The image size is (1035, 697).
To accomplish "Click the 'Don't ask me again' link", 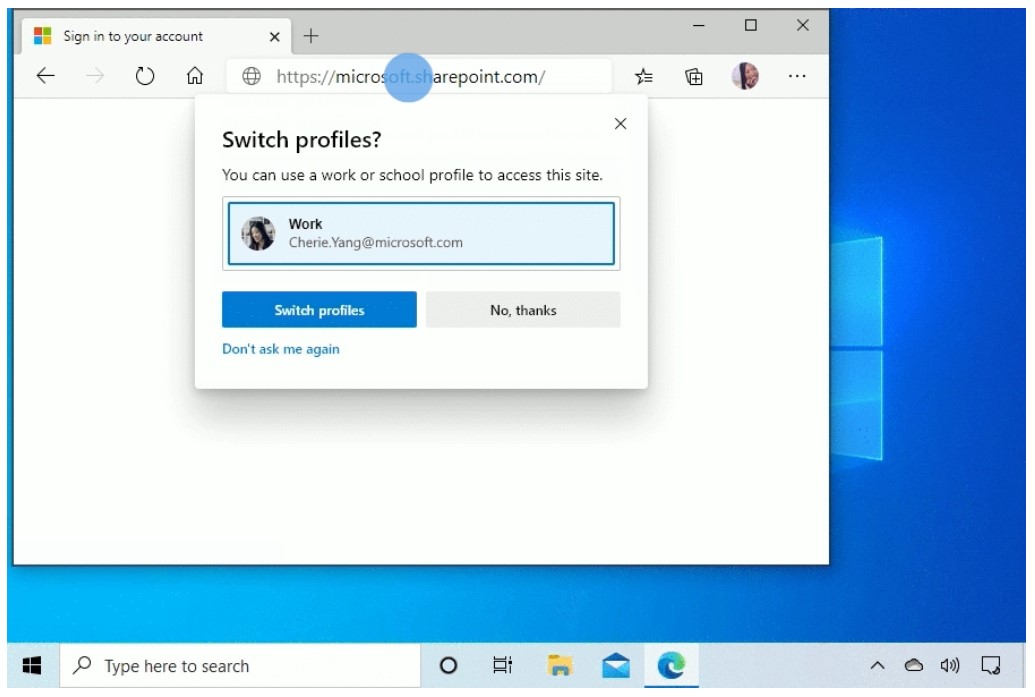I will pyautogui.click(x=281, y=349).
